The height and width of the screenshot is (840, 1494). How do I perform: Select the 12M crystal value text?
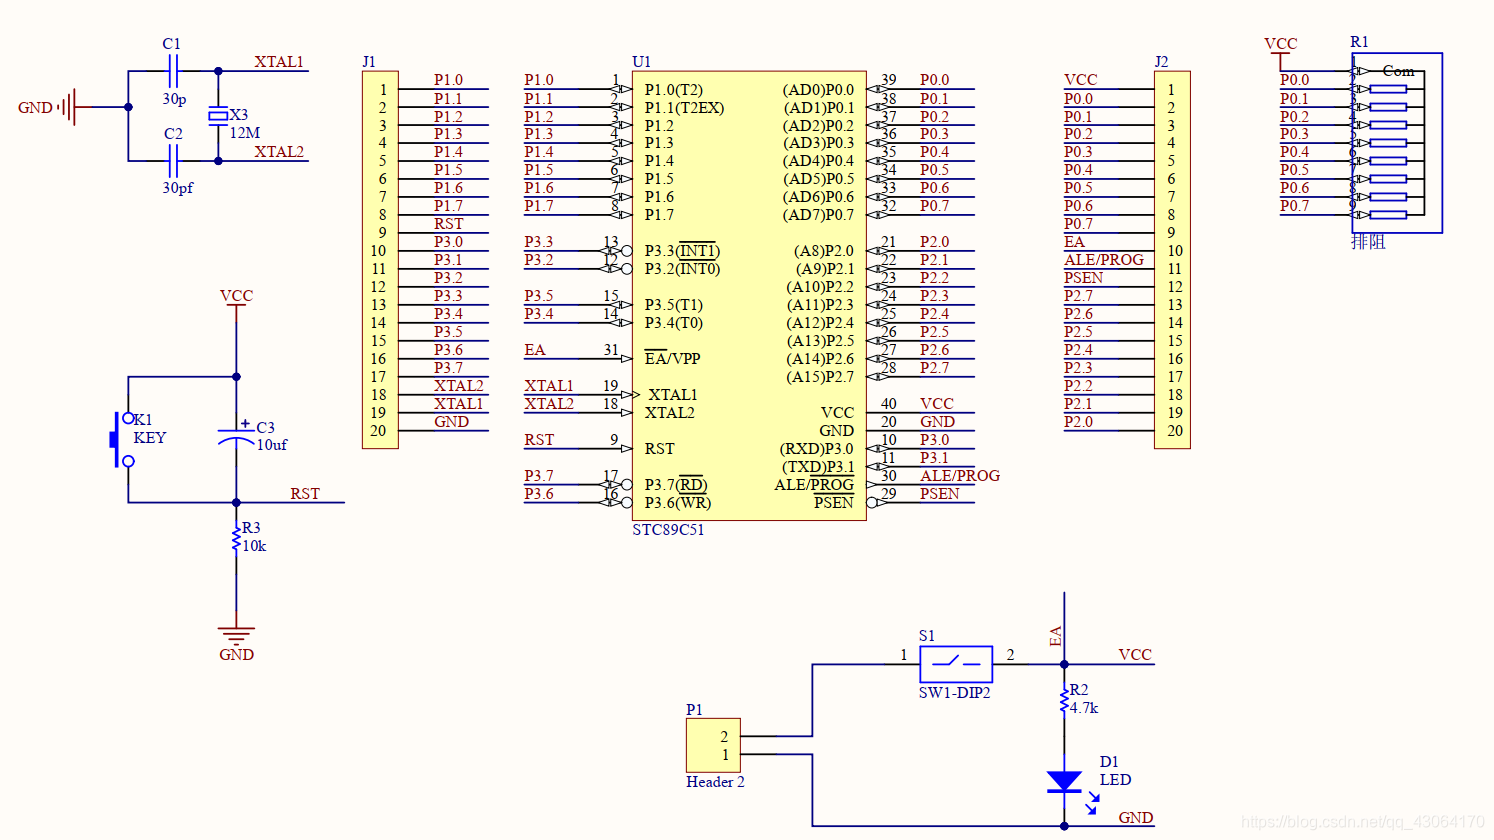[x=245, y=133]
